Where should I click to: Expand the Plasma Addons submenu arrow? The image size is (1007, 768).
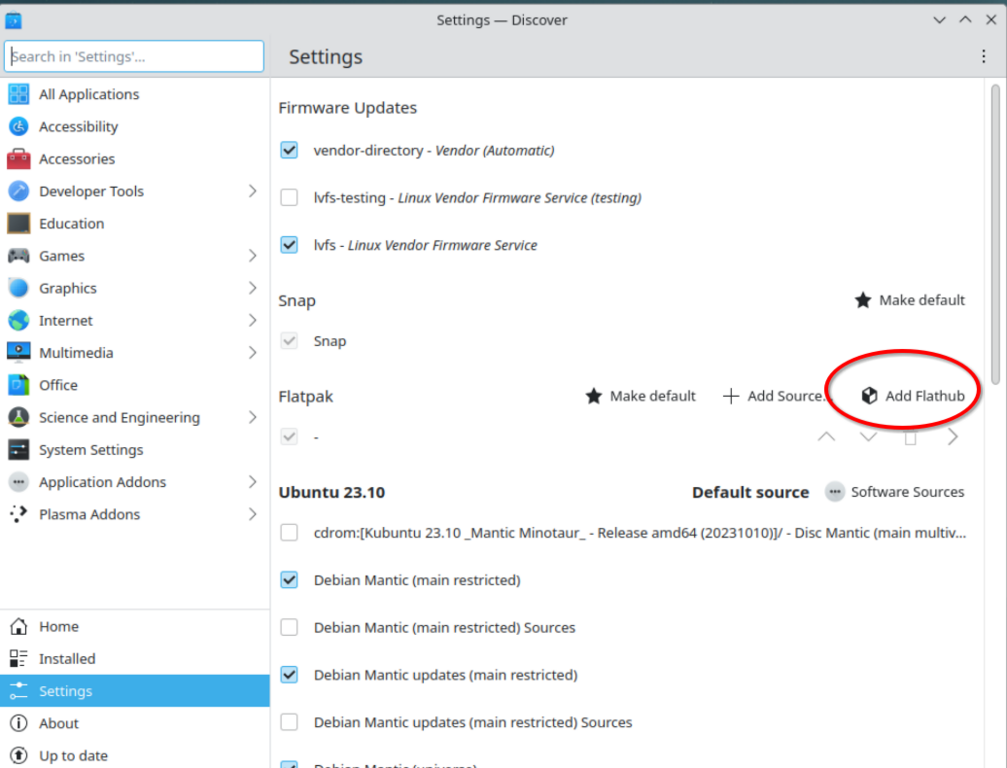(252, 514)
